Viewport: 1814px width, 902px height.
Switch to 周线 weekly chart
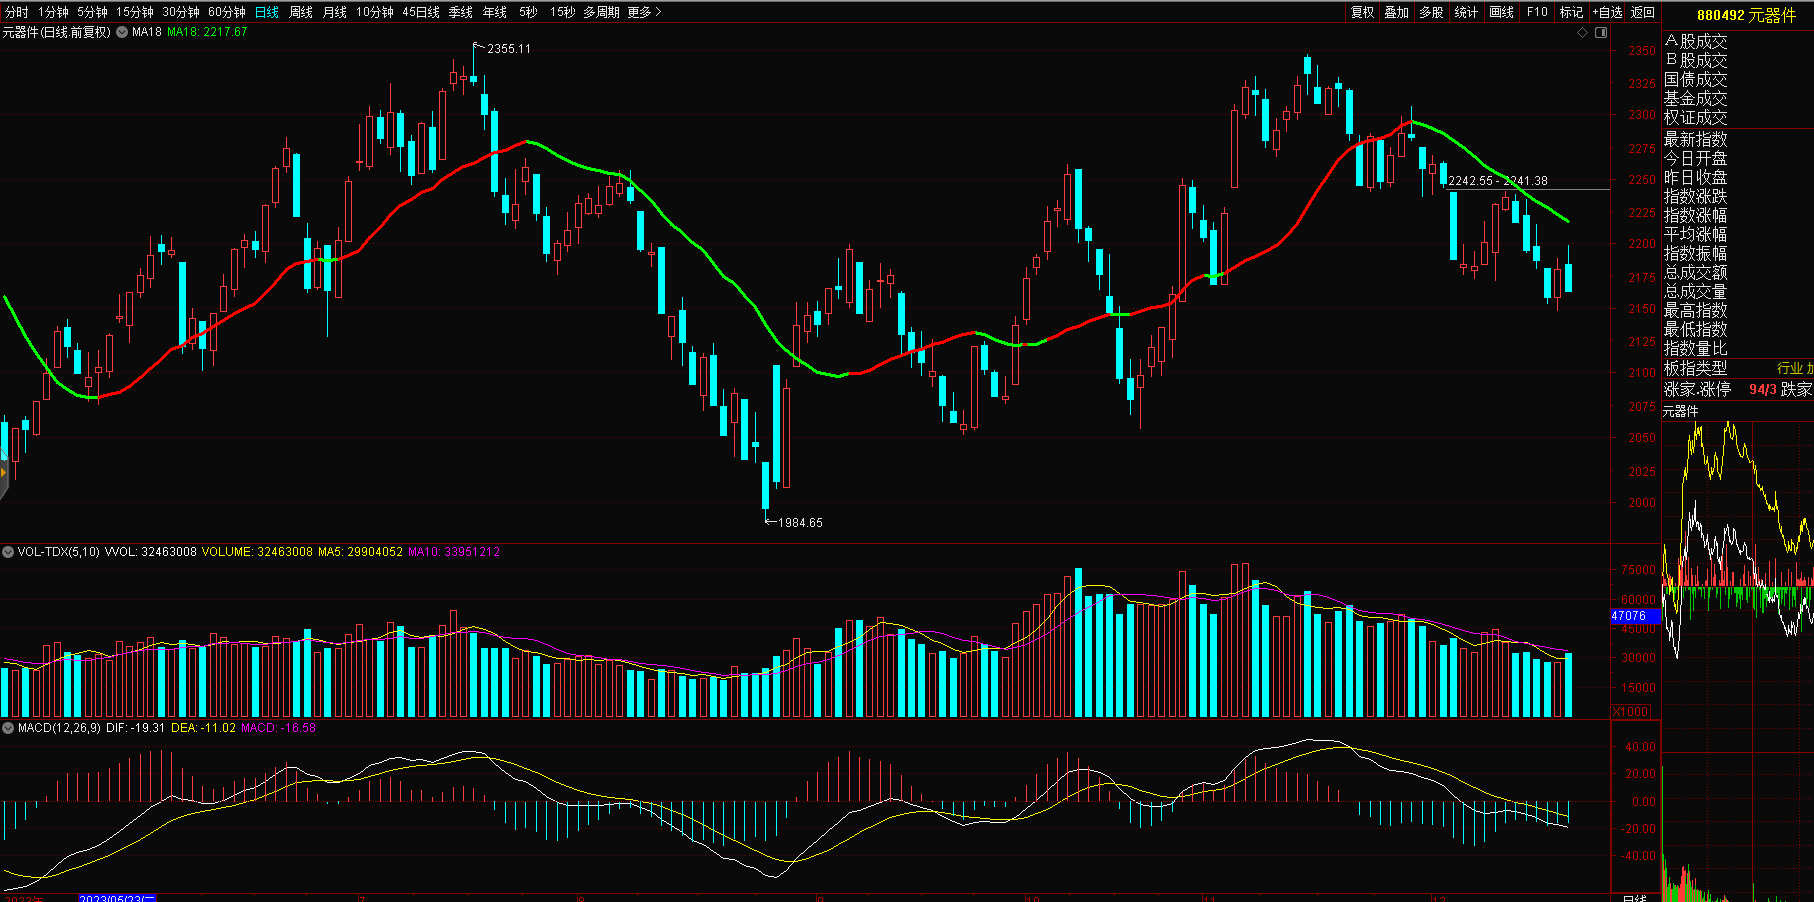pos(301,12)
